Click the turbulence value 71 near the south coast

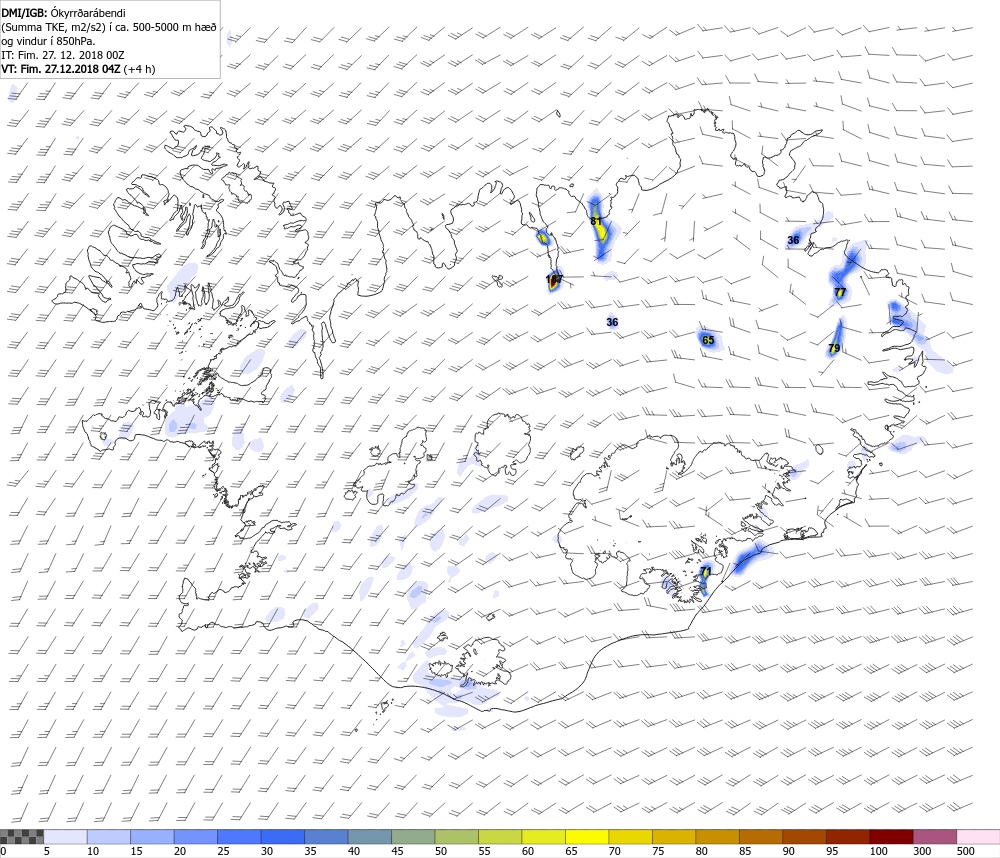705,571
